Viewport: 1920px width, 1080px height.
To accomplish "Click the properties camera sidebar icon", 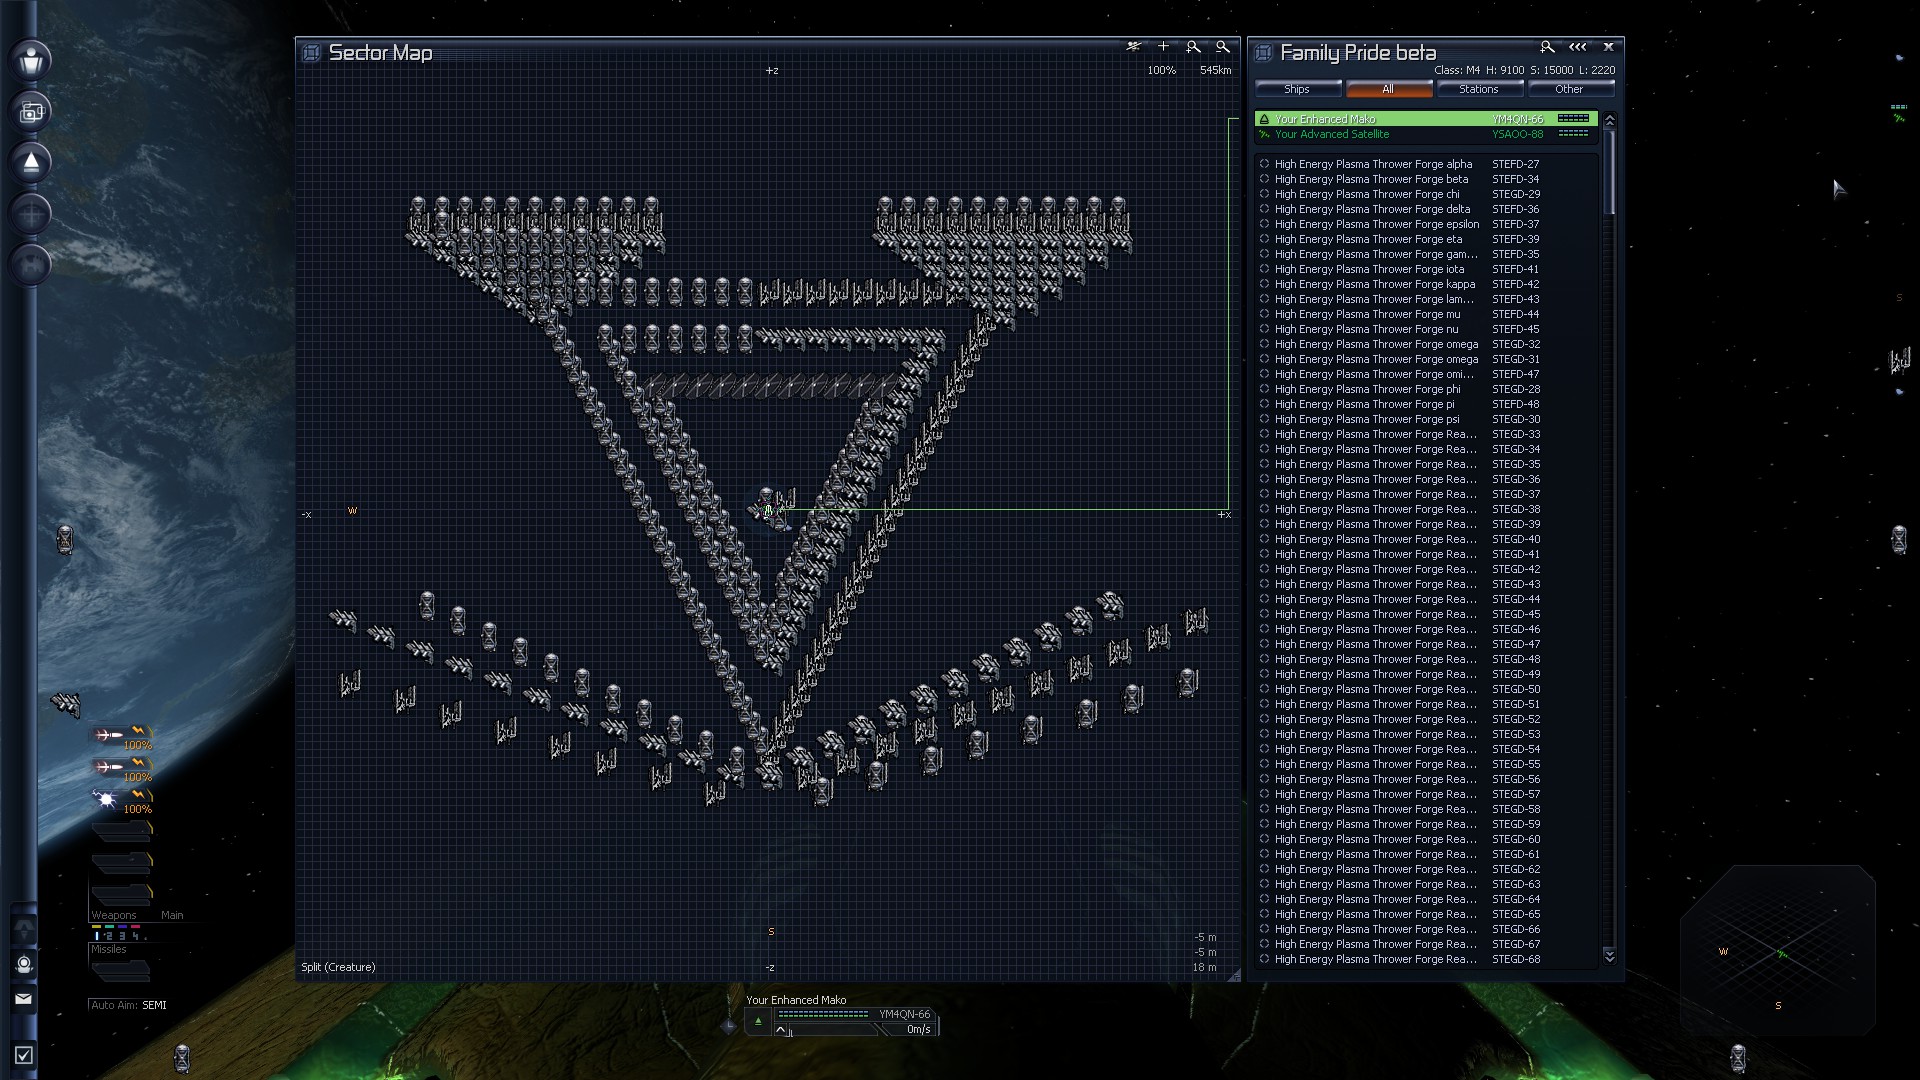I will 31,112.
